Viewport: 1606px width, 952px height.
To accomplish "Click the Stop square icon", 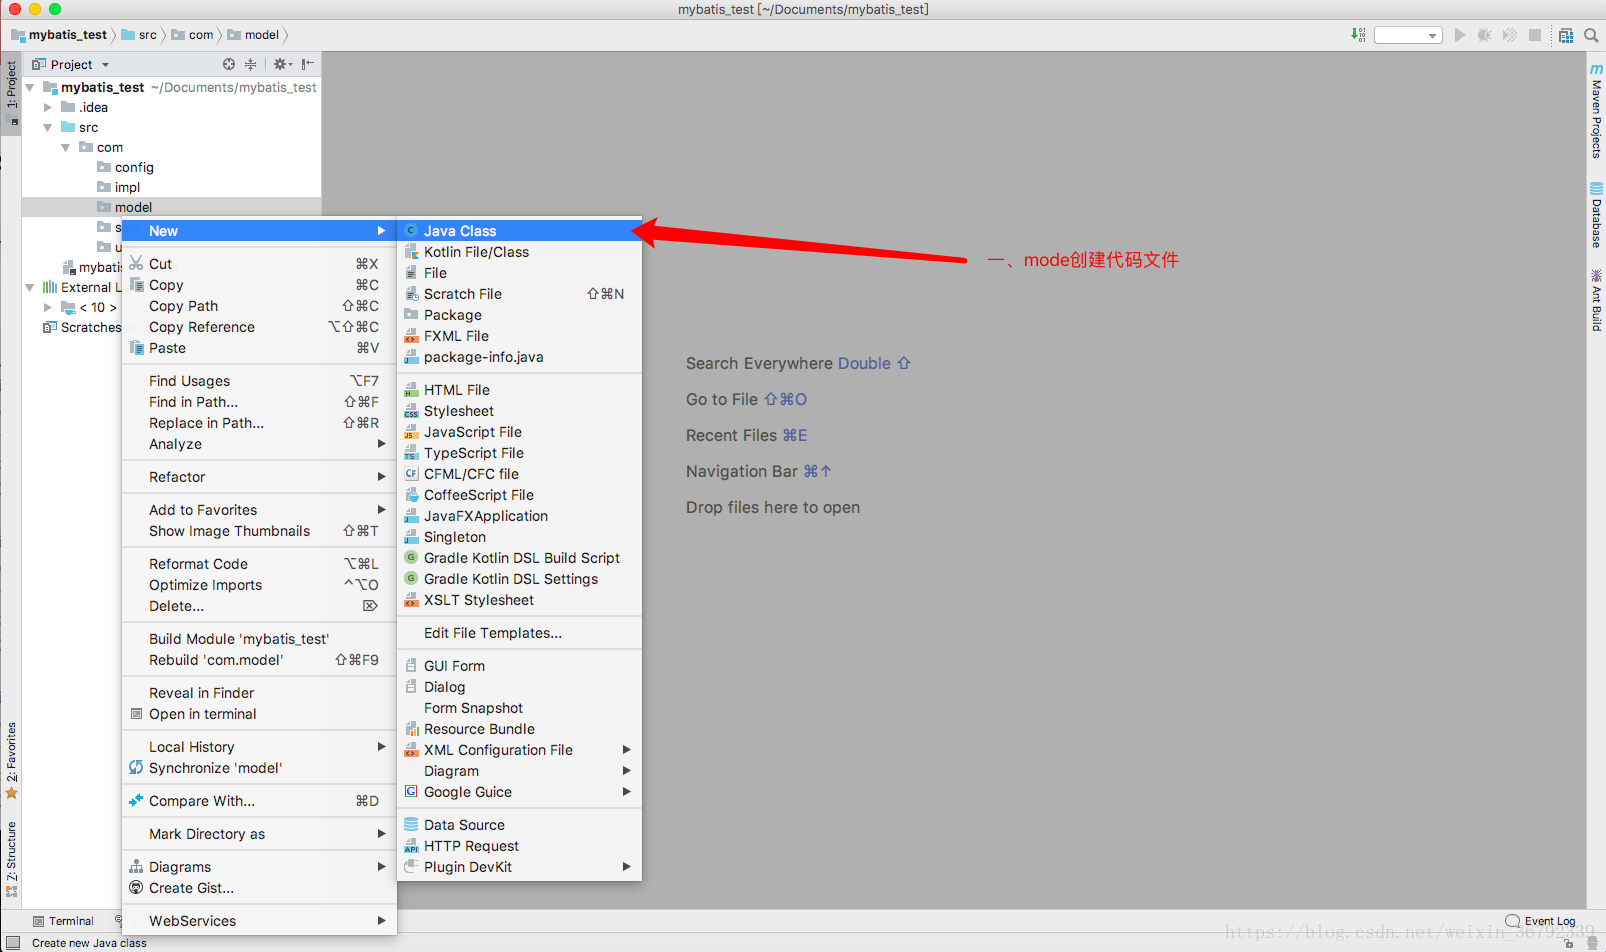I will [1535, 35].
